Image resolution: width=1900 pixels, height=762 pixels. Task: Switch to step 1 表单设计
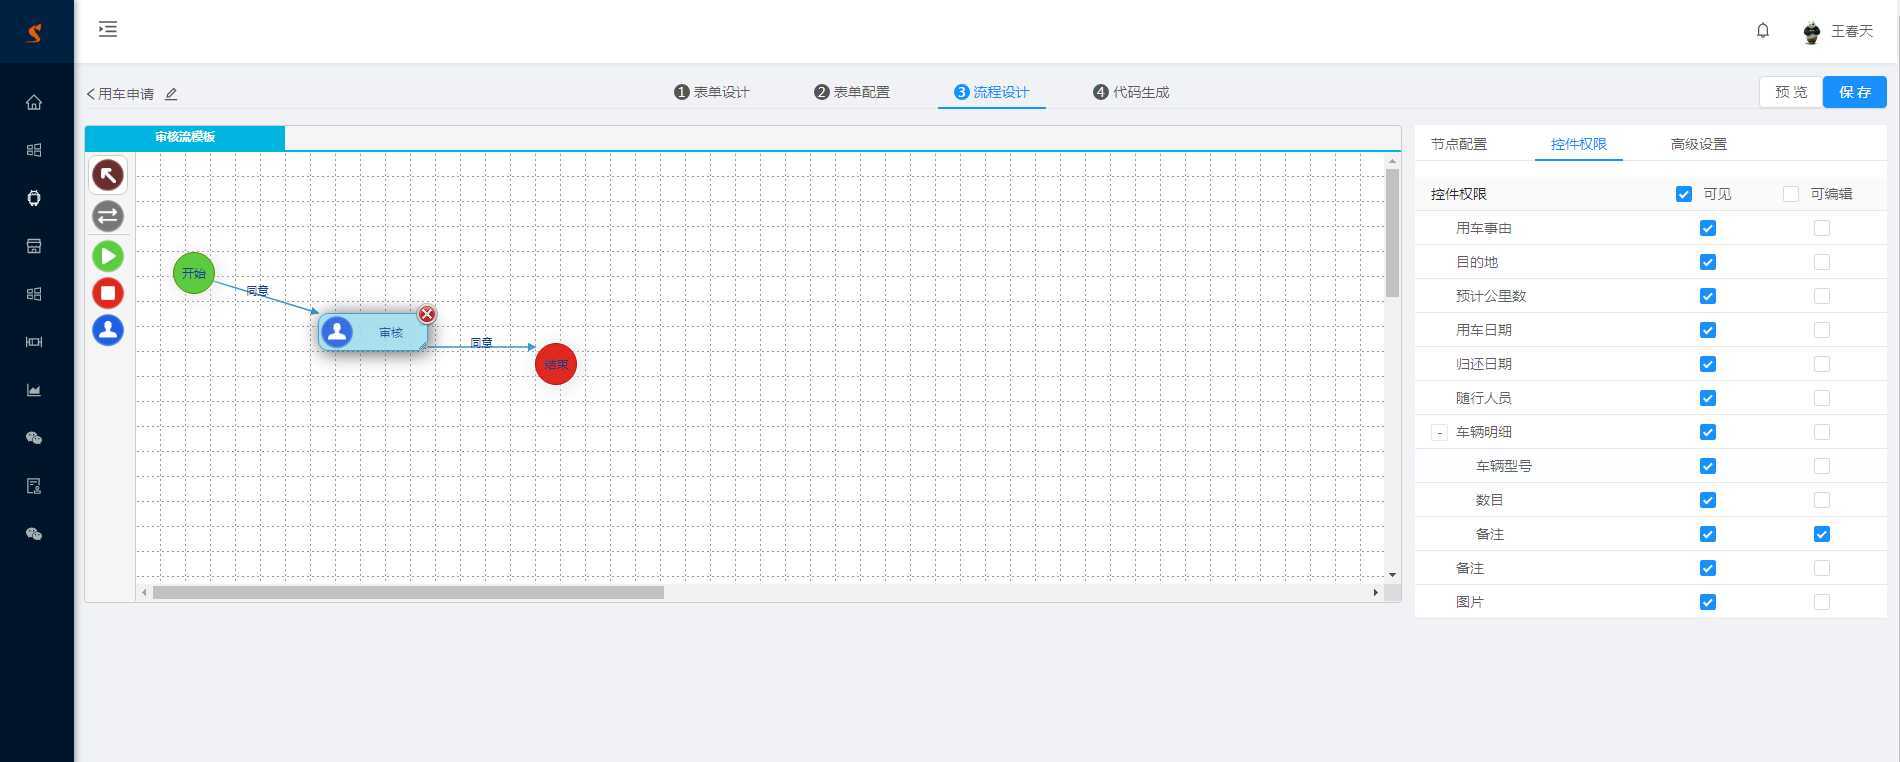(712, 92)
